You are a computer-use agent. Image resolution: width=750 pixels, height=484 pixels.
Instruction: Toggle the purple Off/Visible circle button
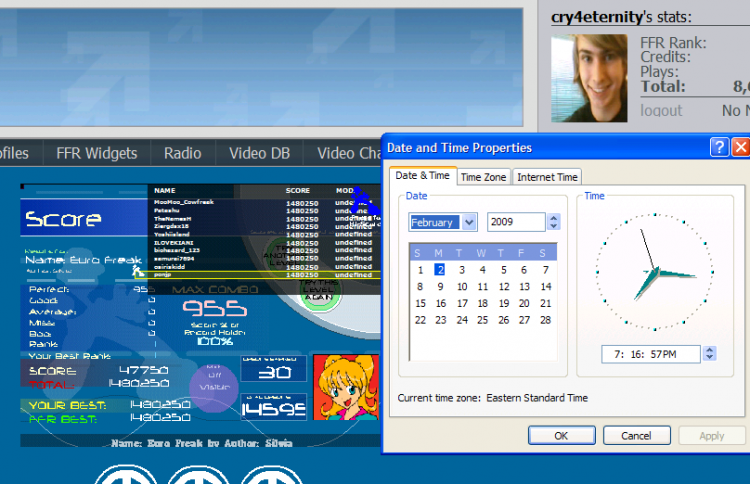click(214, 387)
